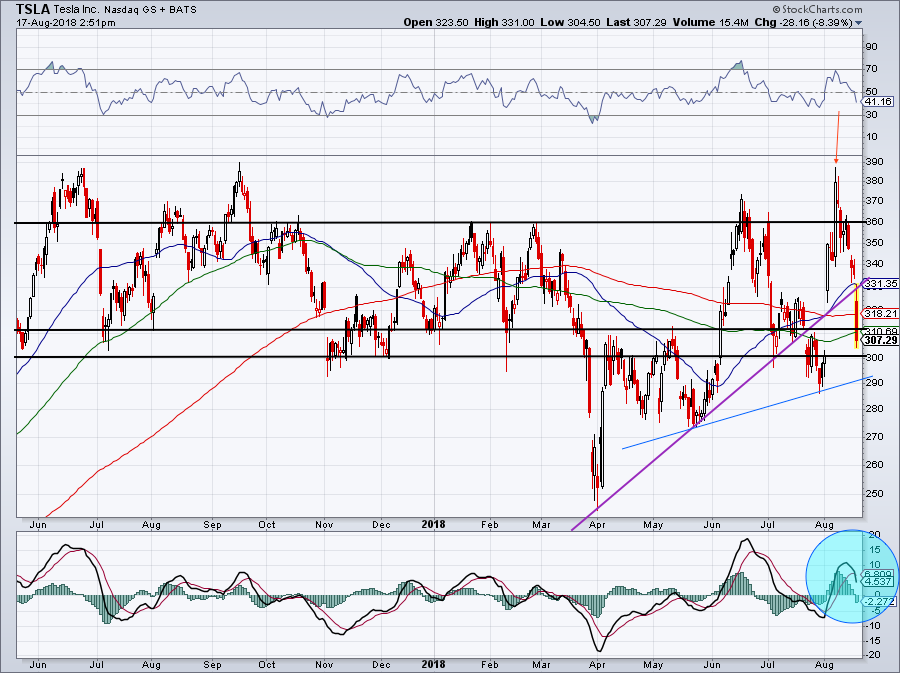Select the 390 label on price axis
The height and width of the screenshot is (673, 900).
pos(874,162)
